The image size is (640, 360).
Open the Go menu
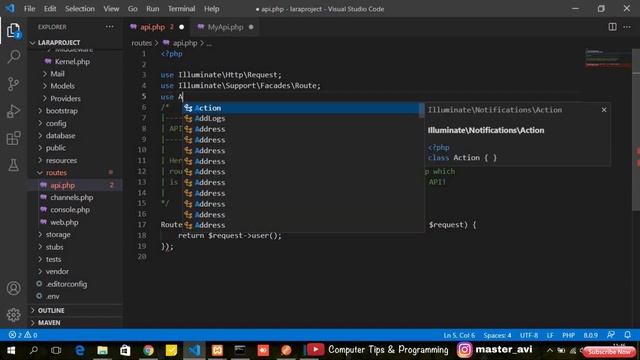coord(133,9)
